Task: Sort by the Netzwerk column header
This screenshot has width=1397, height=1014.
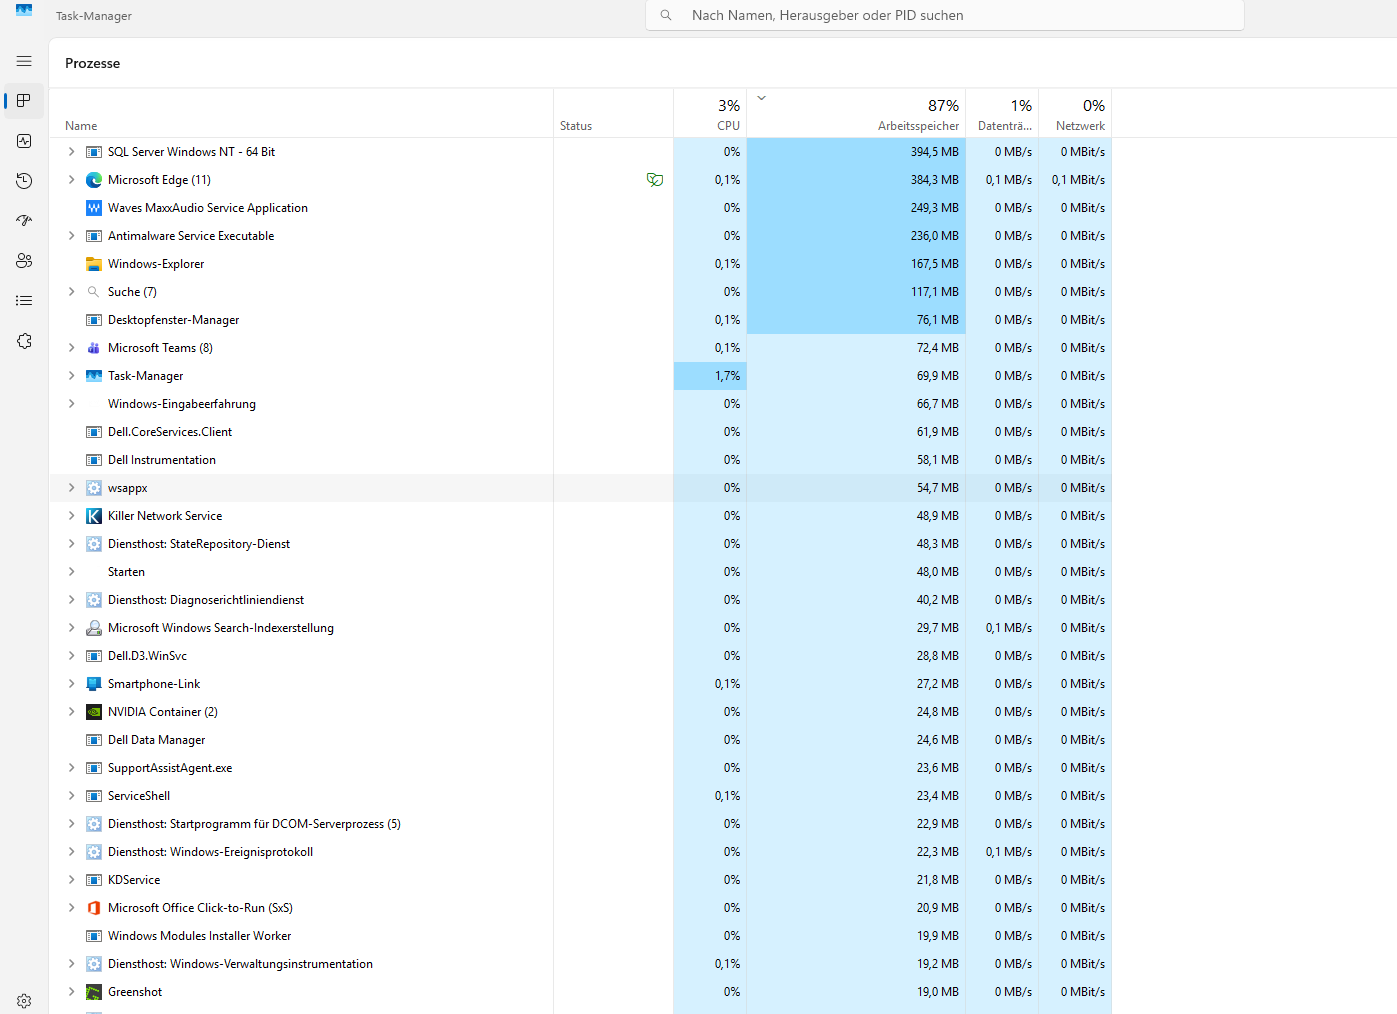Action: click(x=1075, y=114)
